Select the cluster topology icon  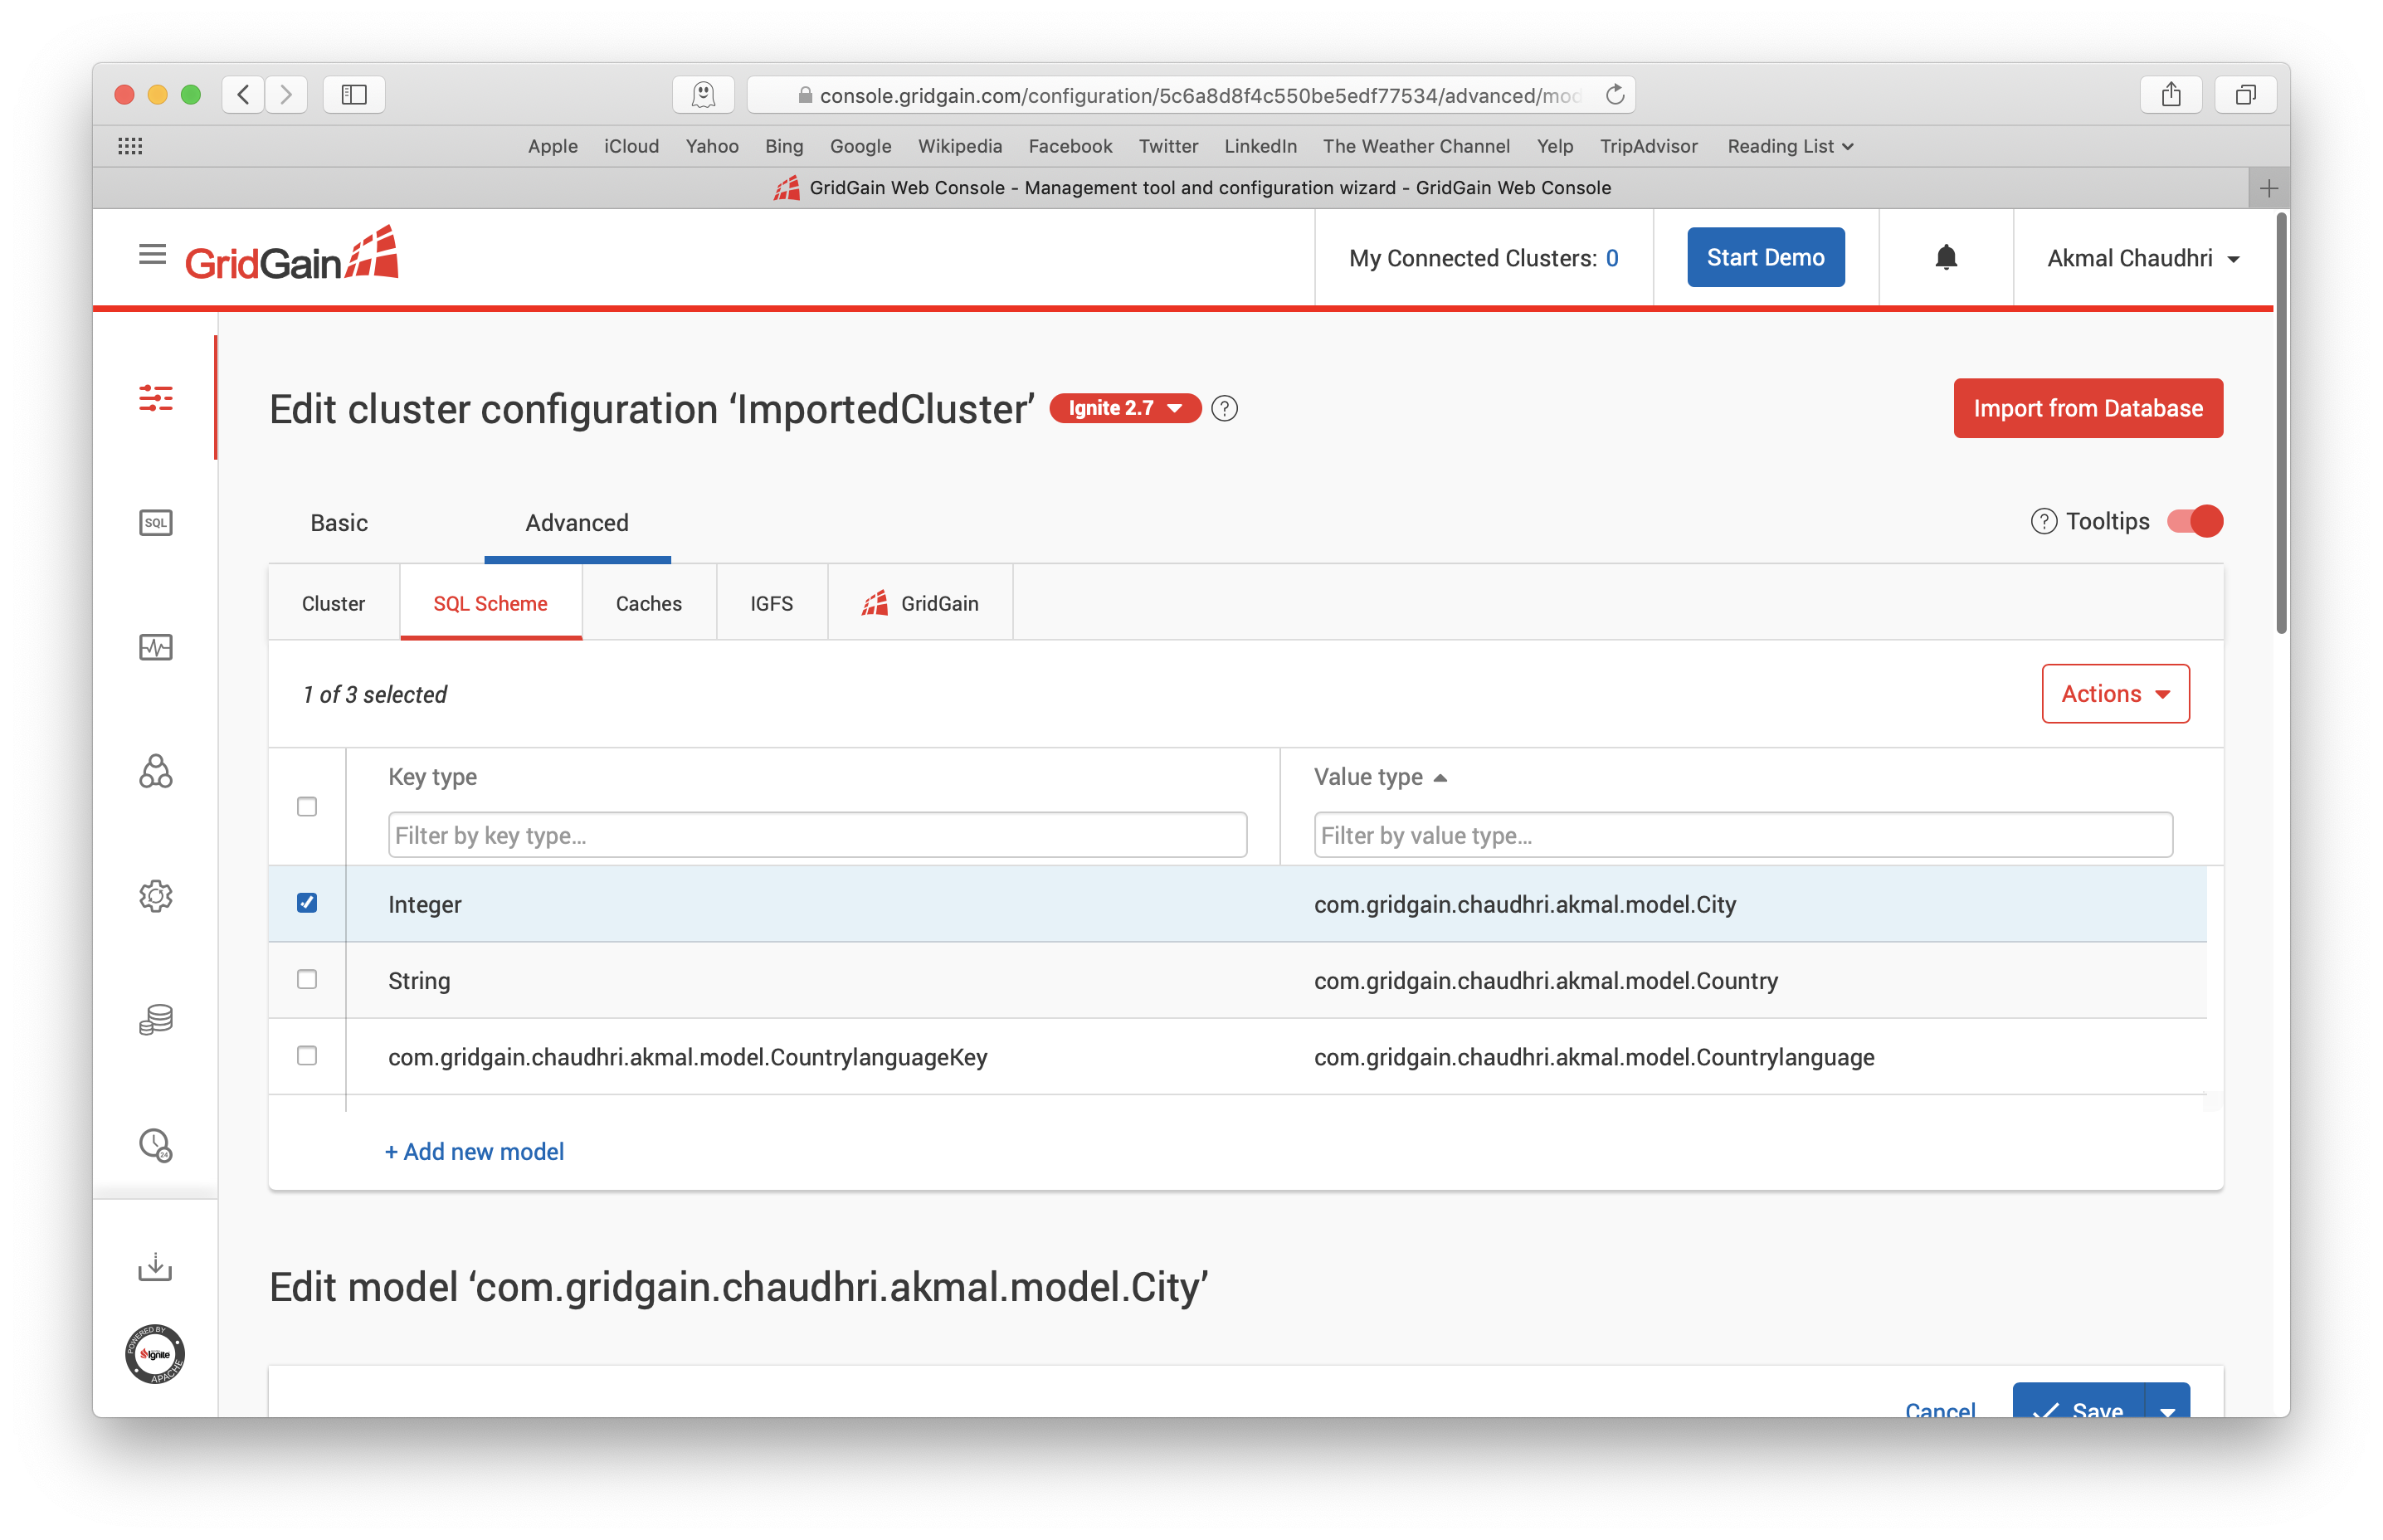156,772
